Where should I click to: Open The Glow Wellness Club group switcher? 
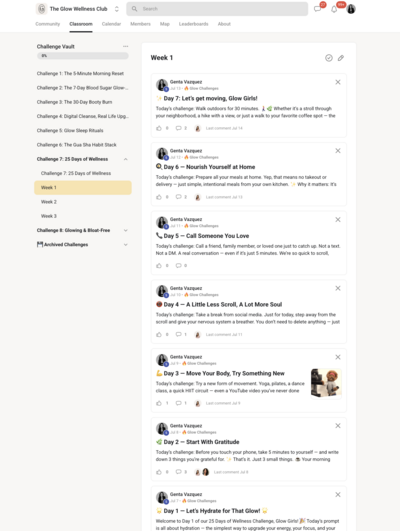[x=117, y=9]
